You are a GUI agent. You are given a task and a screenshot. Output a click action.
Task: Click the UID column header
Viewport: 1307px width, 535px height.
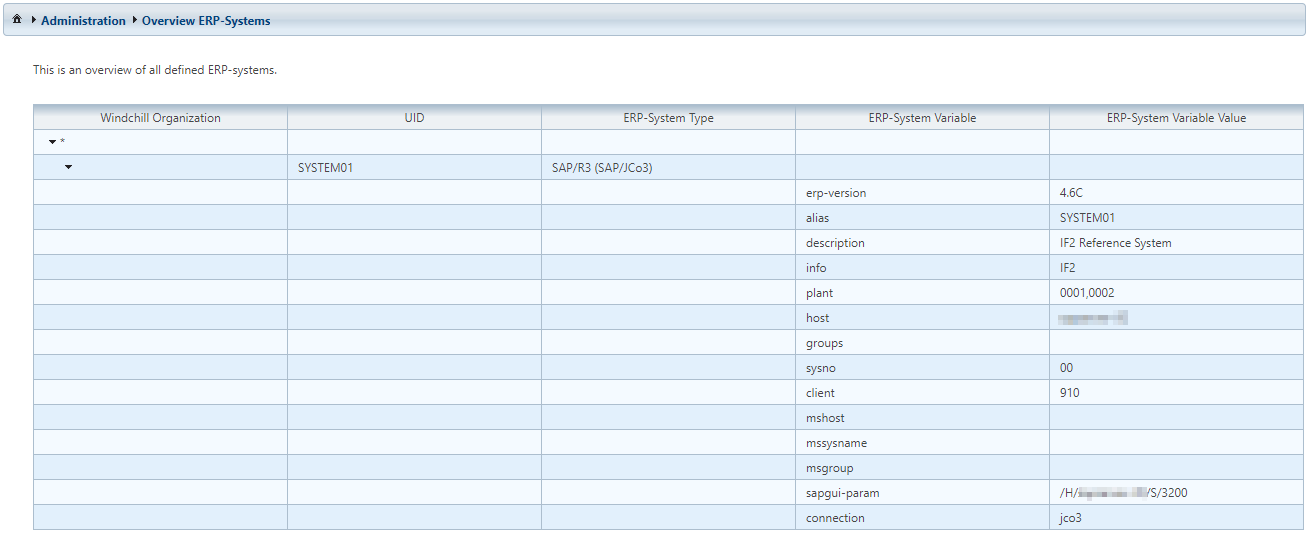click(x=414, y=118)
